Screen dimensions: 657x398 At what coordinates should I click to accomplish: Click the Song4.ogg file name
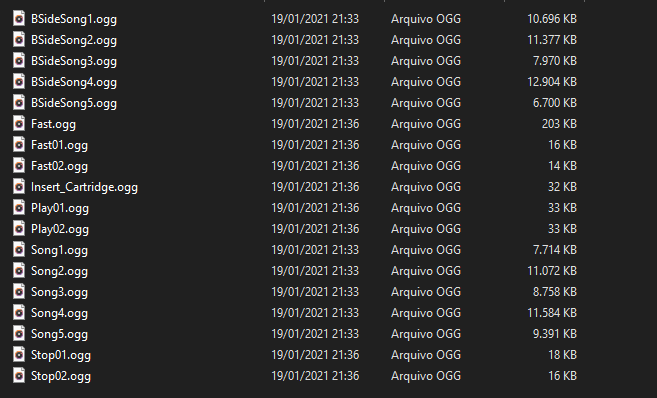(59, 313)
